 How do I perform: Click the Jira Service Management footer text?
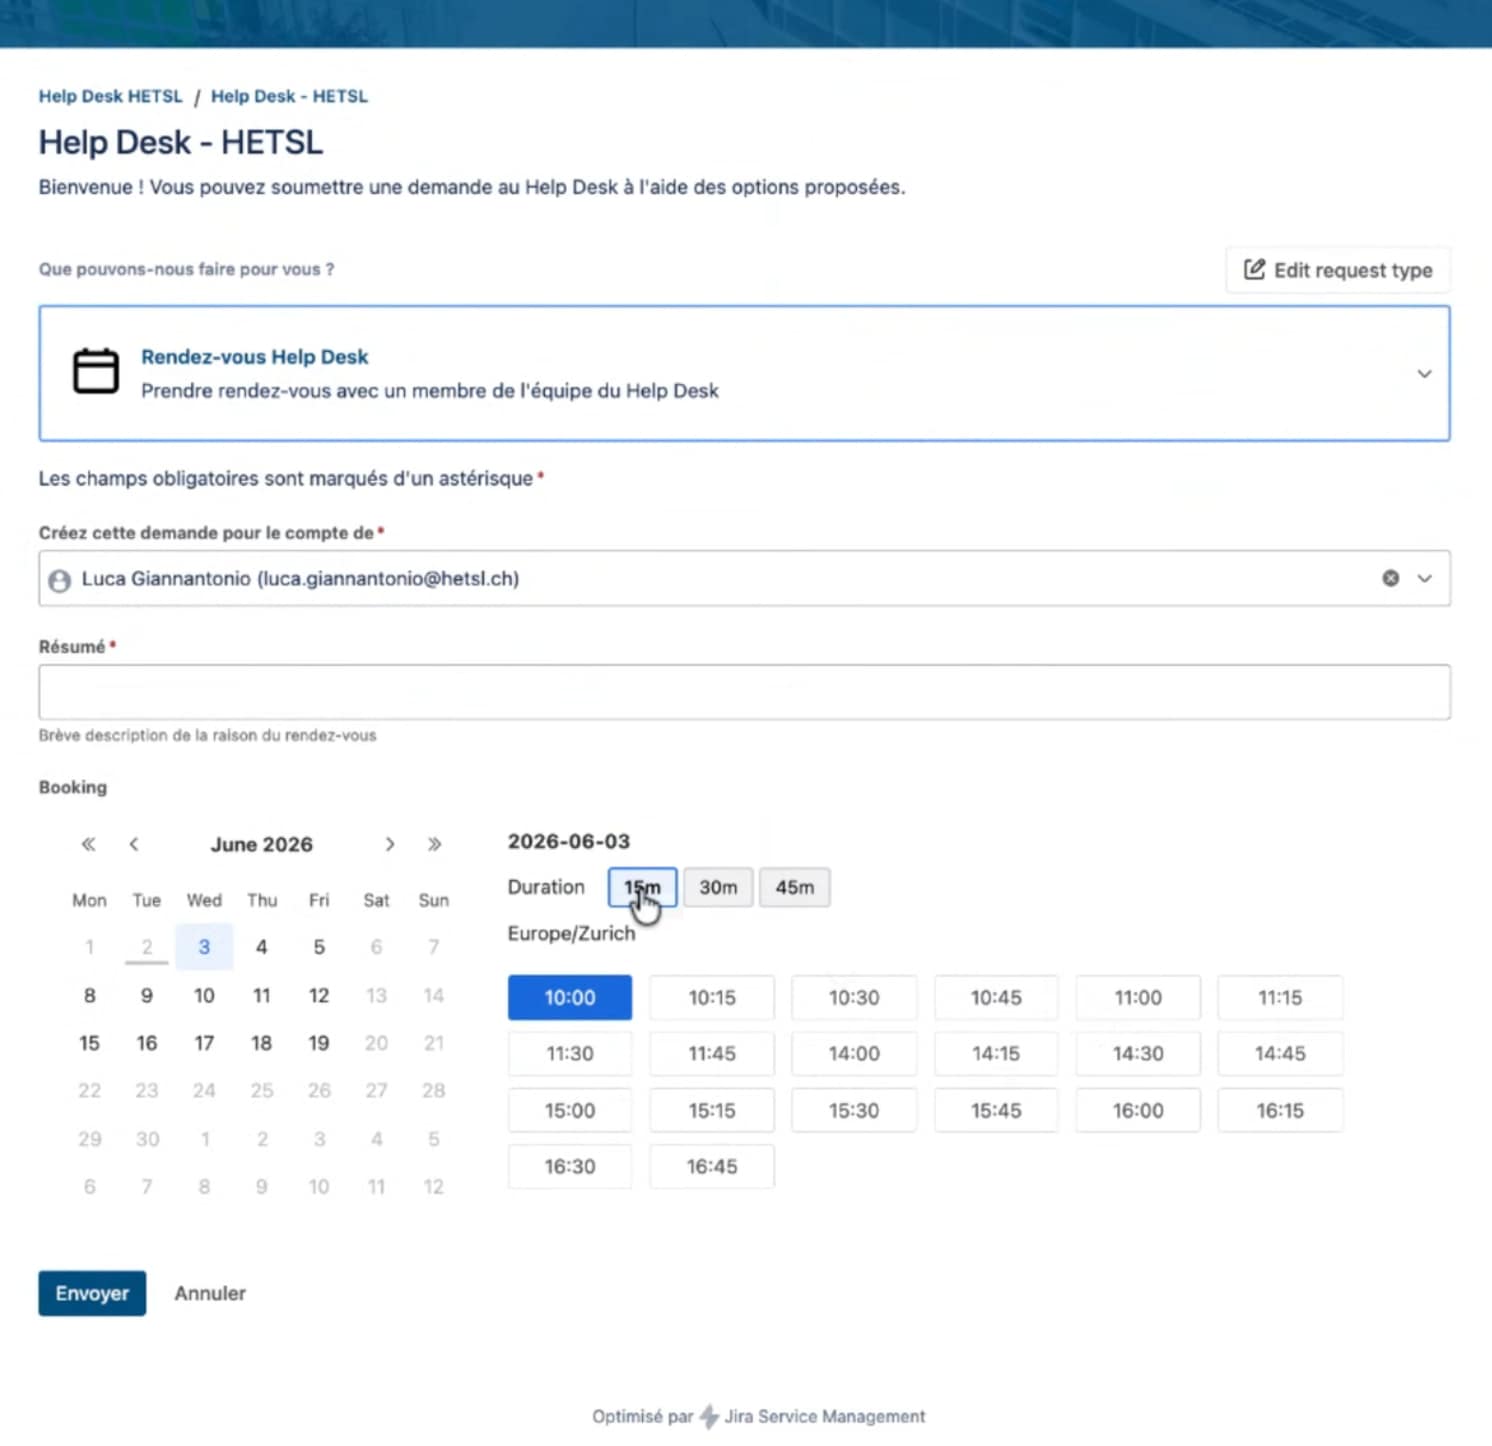coord(825,1416)
